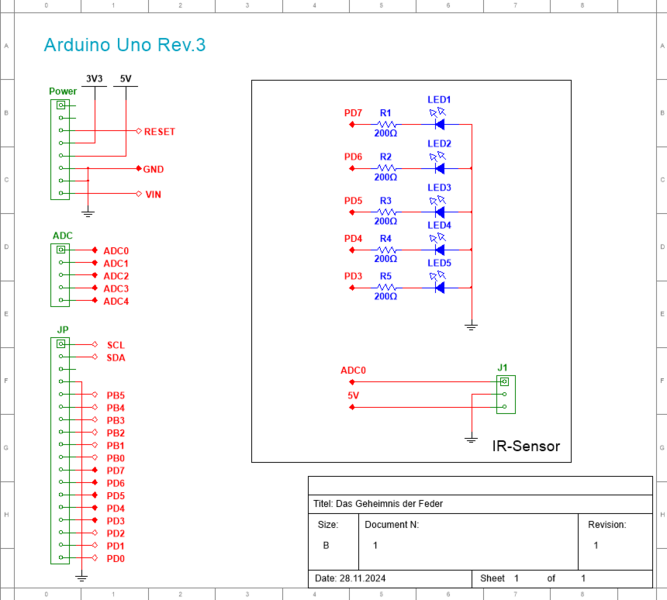Select the PD7 port next to R1
This screenshot has width=667, height=600.
tap(353, 114)
